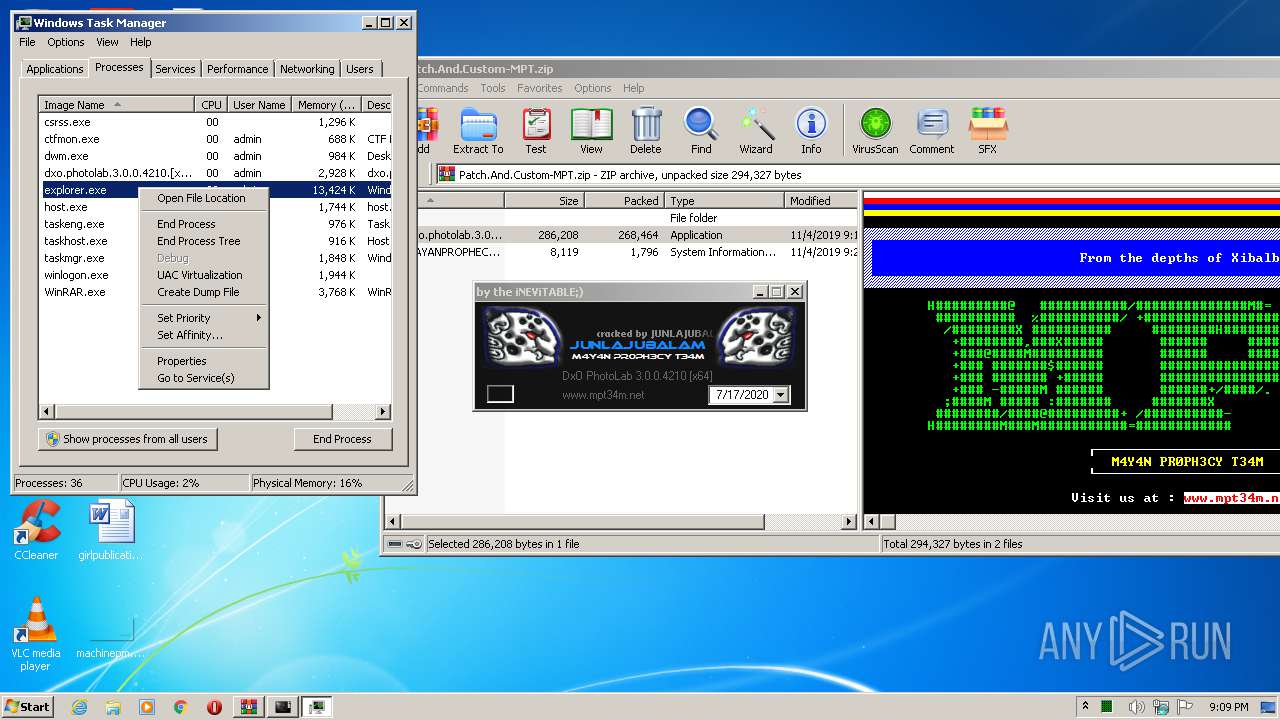Click the taskbar clock showing 9:09 PM

[1228, 707]
